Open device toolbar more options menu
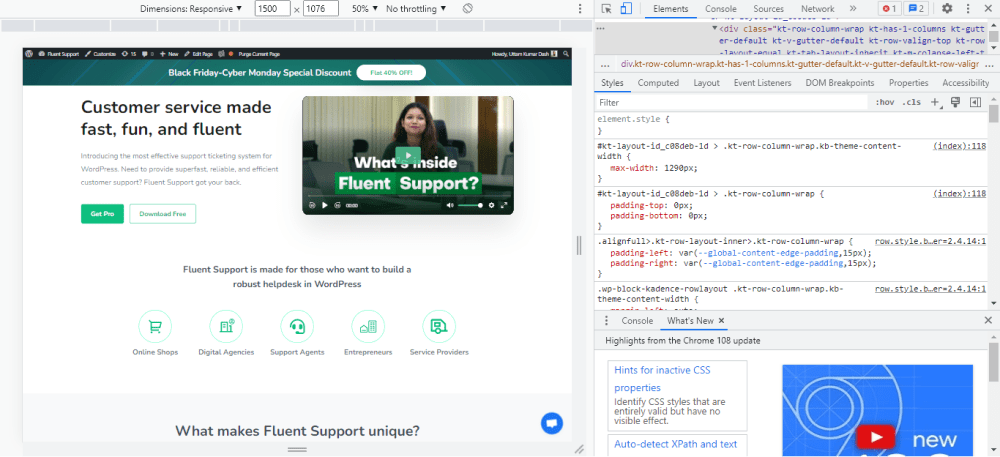This screenshot has width=1000, height=457. pos(580,9)
